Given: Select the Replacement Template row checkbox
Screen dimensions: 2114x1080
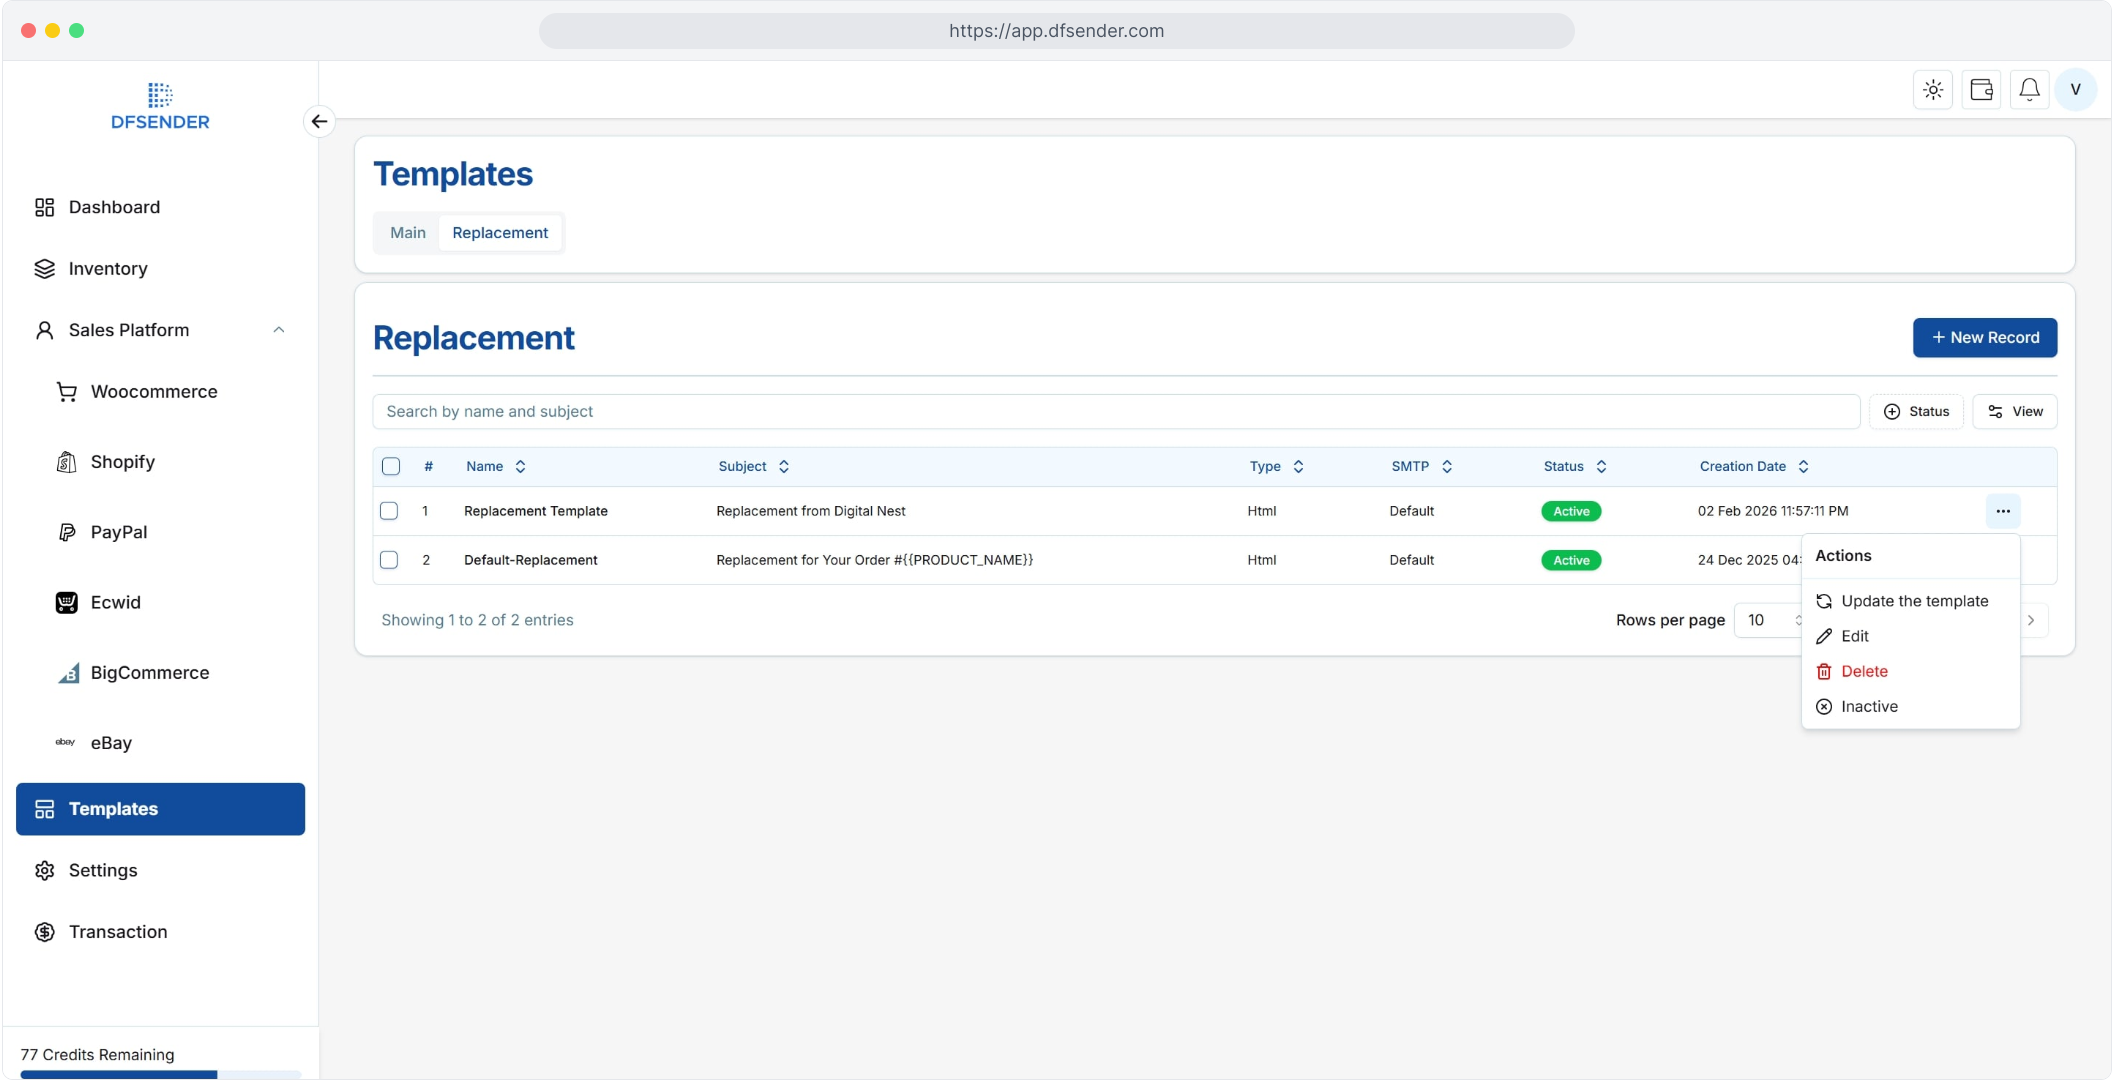Looking at the screenshot, I should 389,511.
